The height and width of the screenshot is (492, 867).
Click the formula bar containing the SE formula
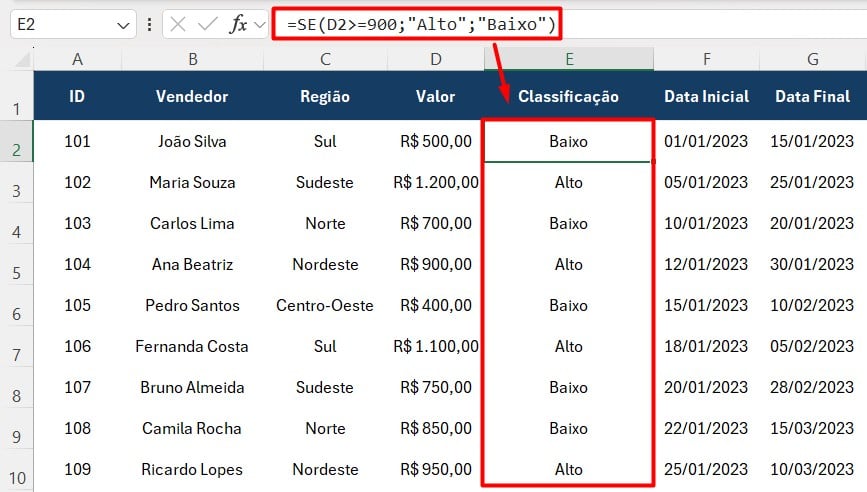coord(570,24)
